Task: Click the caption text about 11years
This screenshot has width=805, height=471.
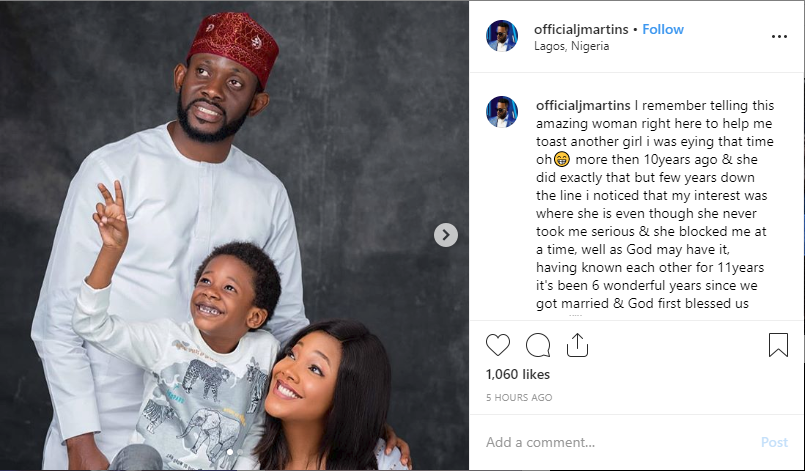Action: pyautogui.click(x=650, y=267)
